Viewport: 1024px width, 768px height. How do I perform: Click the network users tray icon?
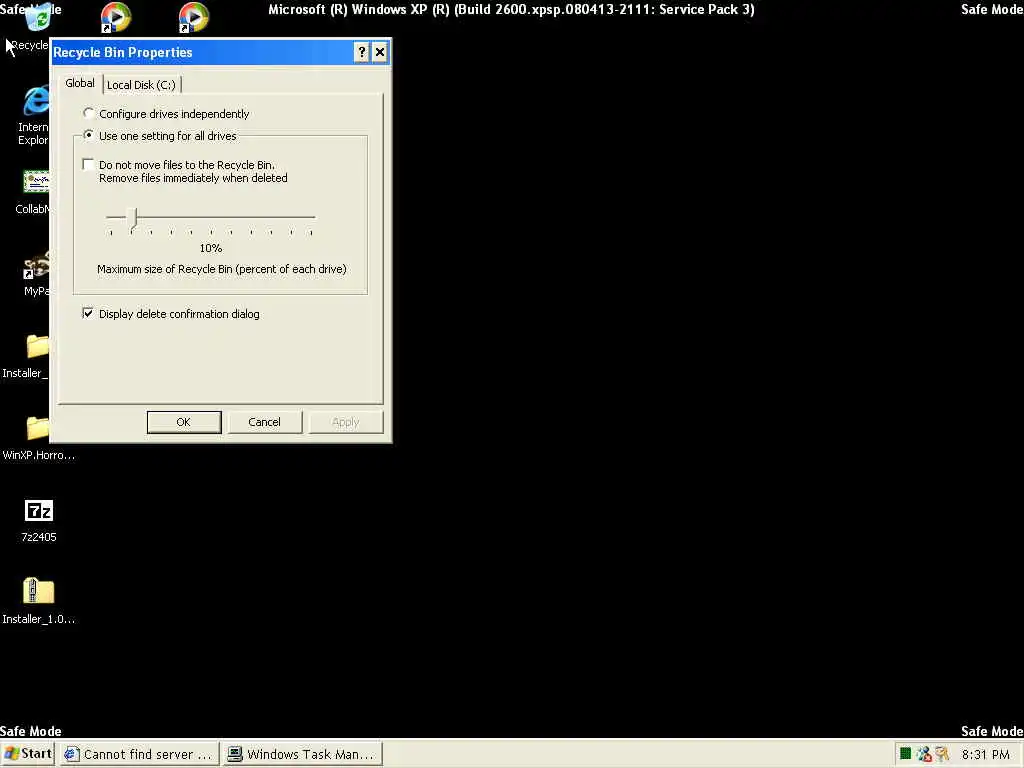point(923,754)
